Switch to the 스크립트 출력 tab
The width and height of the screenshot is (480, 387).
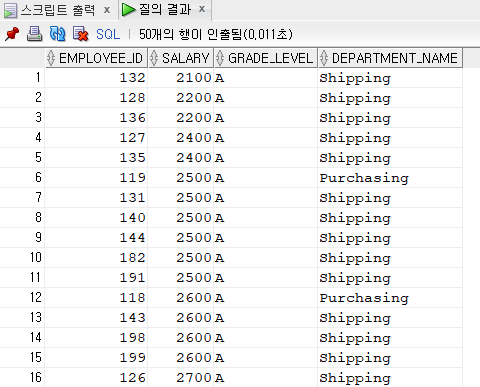58,10
